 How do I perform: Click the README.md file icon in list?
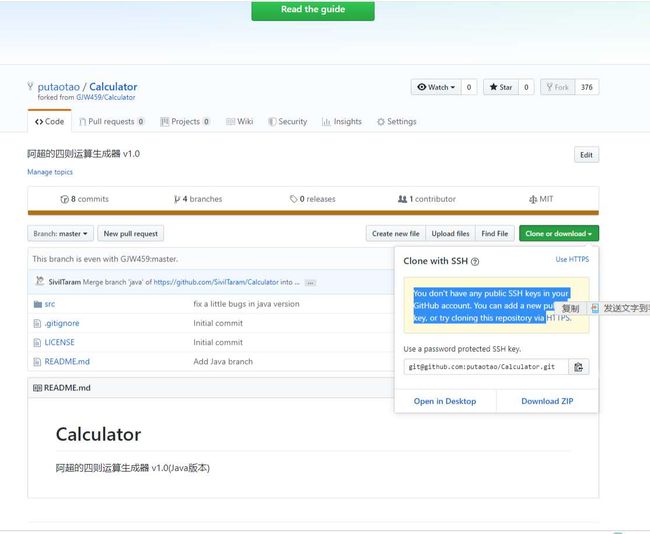point(37,362)
